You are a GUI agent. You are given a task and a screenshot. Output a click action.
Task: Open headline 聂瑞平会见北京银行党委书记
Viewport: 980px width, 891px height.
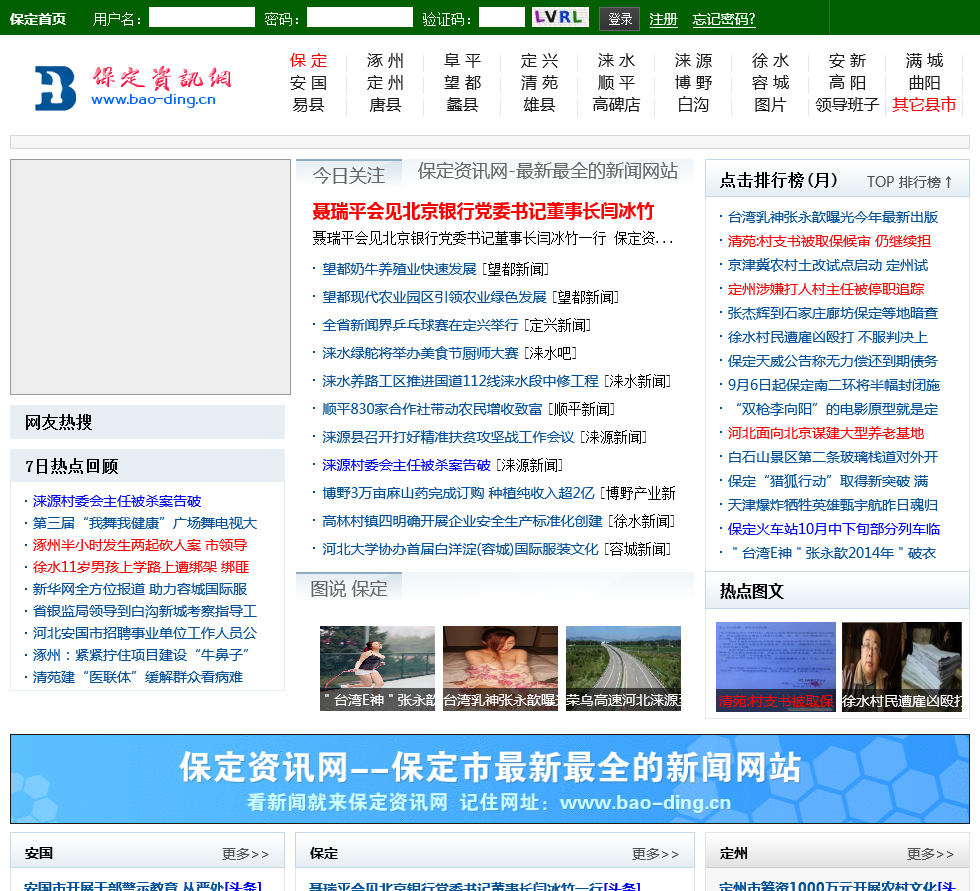[x=483, y=211]
